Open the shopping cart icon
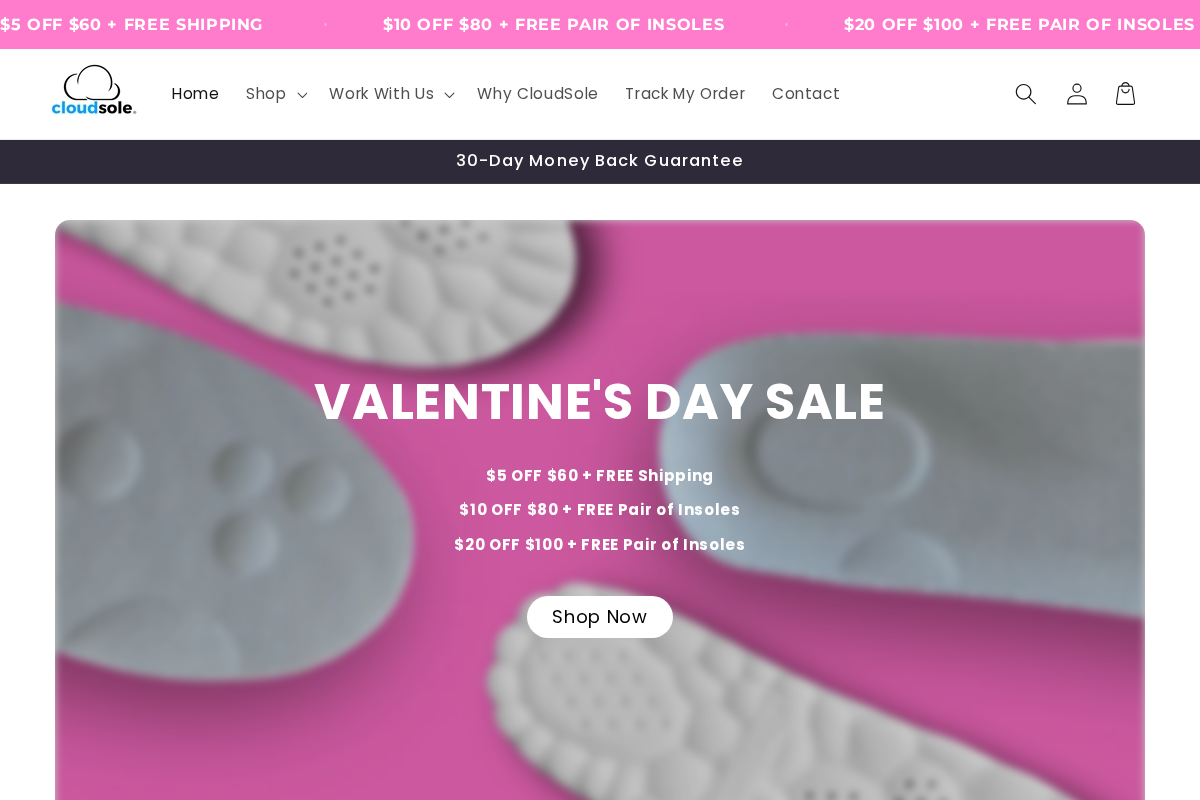The width and height of the screenshot is (1200, 800). [x=1125, y=94]
